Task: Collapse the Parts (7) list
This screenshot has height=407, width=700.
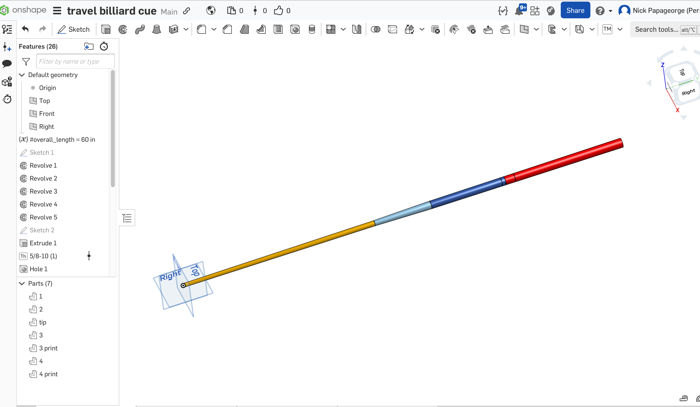Action: click(x=22, y=284)
